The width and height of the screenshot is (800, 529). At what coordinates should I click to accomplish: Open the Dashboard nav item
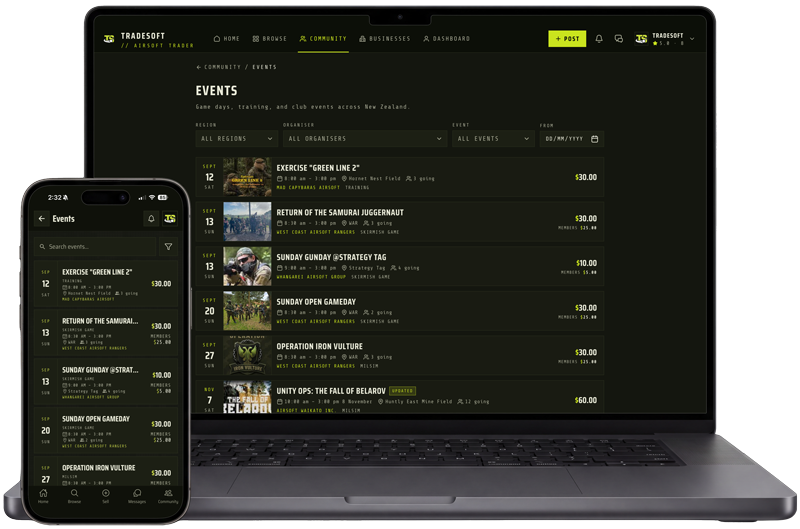click(x=446, y=39)
